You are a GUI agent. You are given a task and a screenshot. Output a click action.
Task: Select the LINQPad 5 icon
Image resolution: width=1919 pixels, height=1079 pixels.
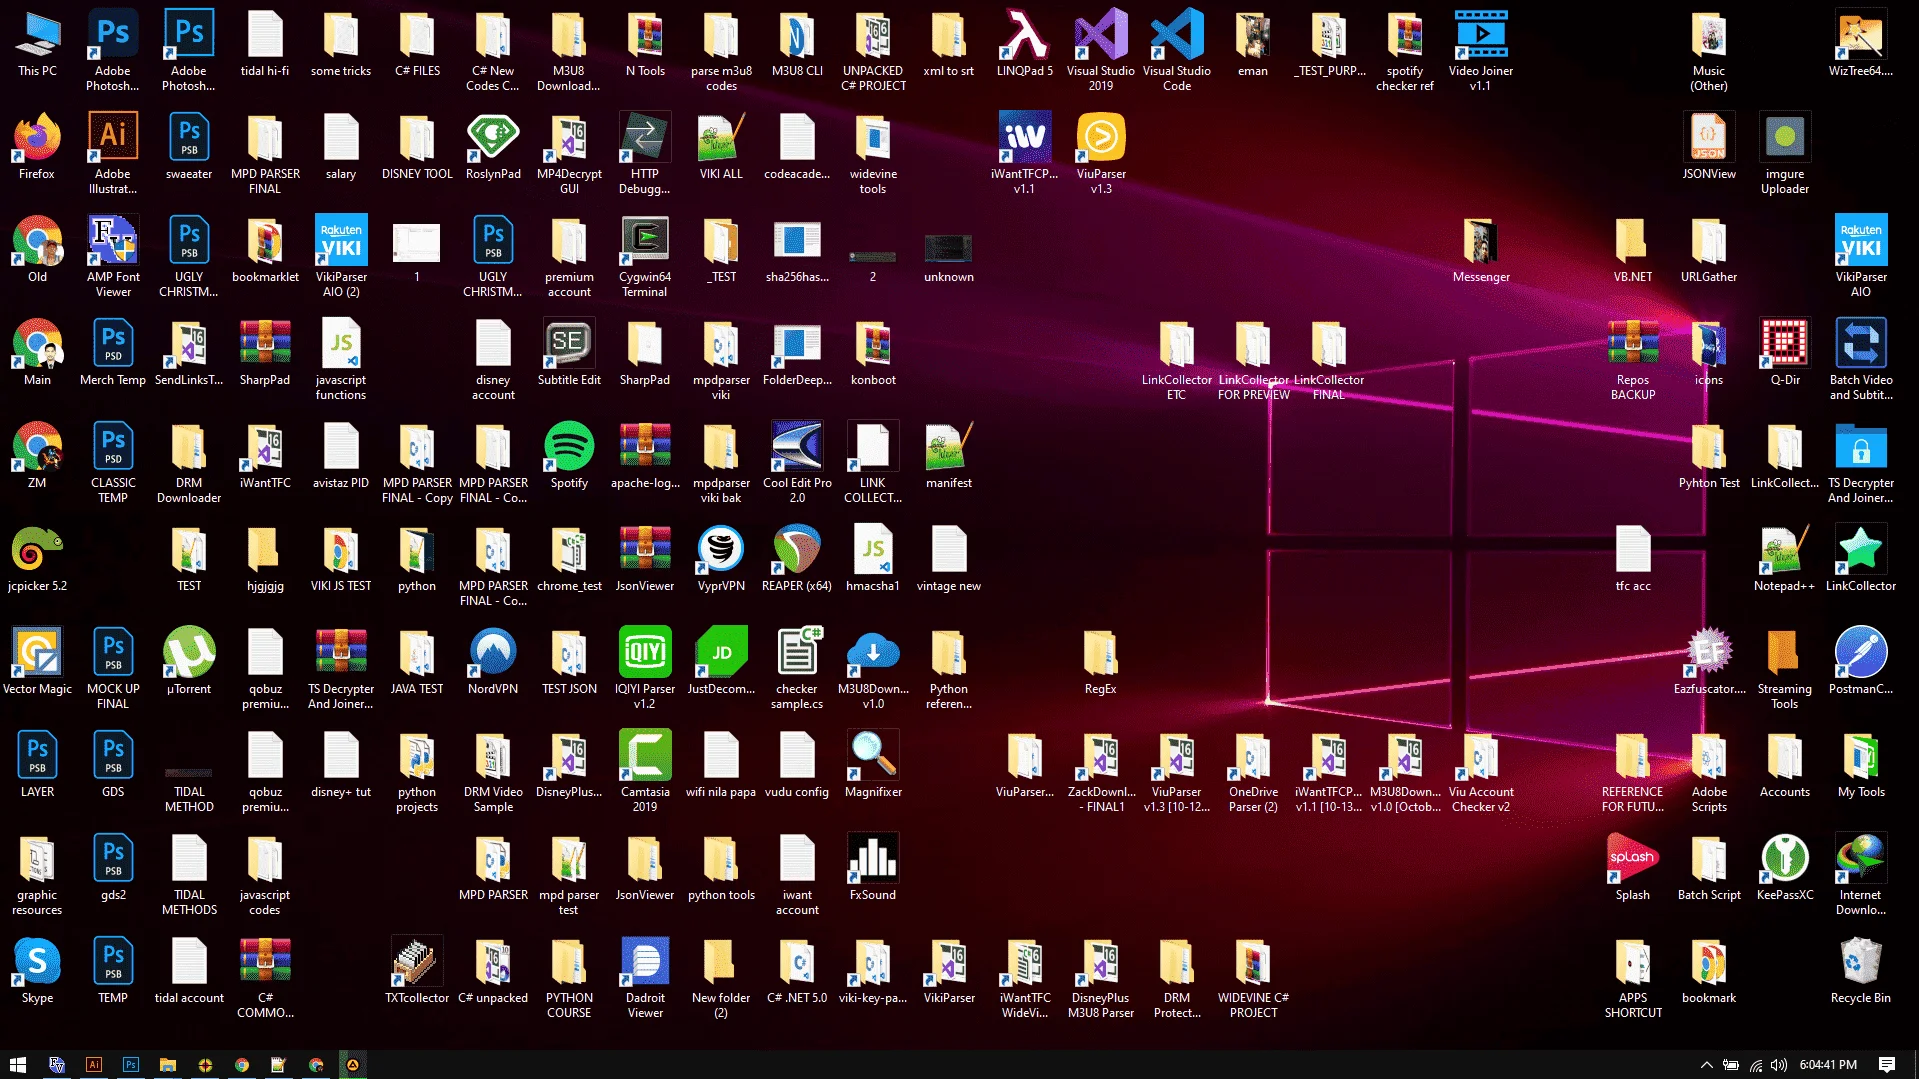[x=1025, y=44]
